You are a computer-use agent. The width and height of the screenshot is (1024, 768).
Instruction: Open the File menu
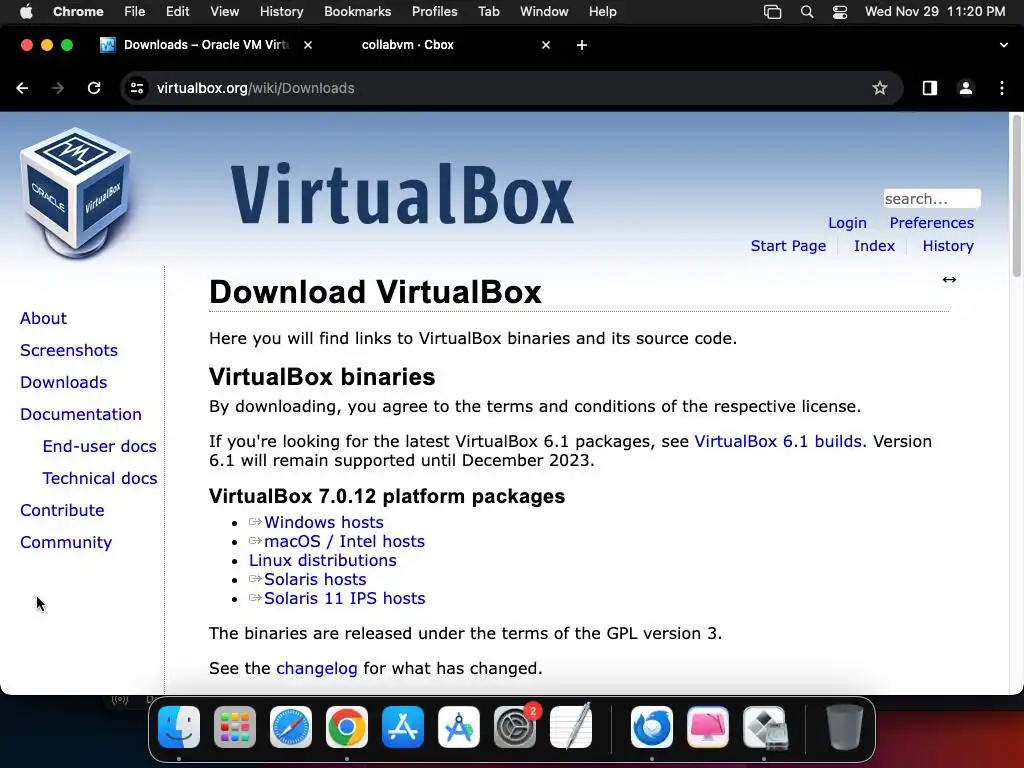coord(135,12)
